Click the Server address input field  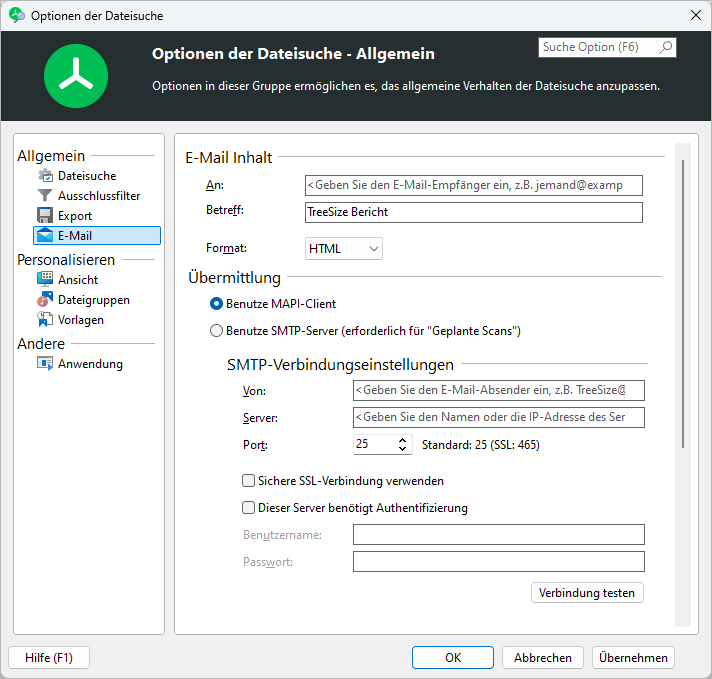point(499,417)
